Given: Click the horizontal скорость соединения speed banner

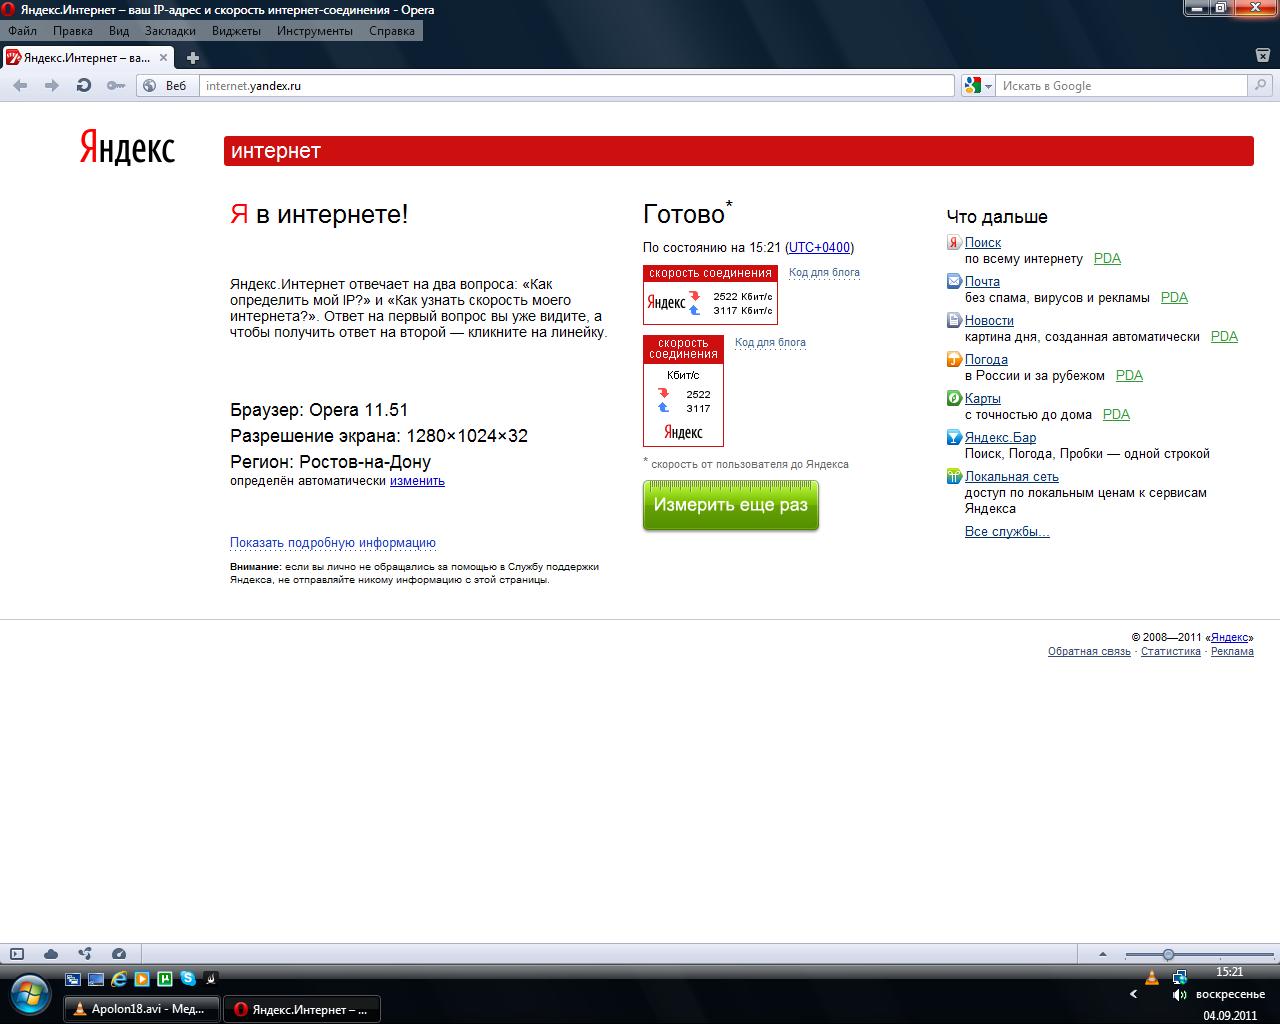Looking at the screenshot, I should click(x=710, y=295).
